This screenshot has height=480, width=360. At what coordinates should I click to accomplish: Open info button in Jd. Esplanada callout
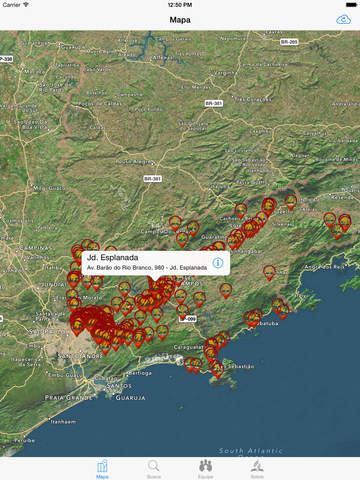[x=218, y=263]
